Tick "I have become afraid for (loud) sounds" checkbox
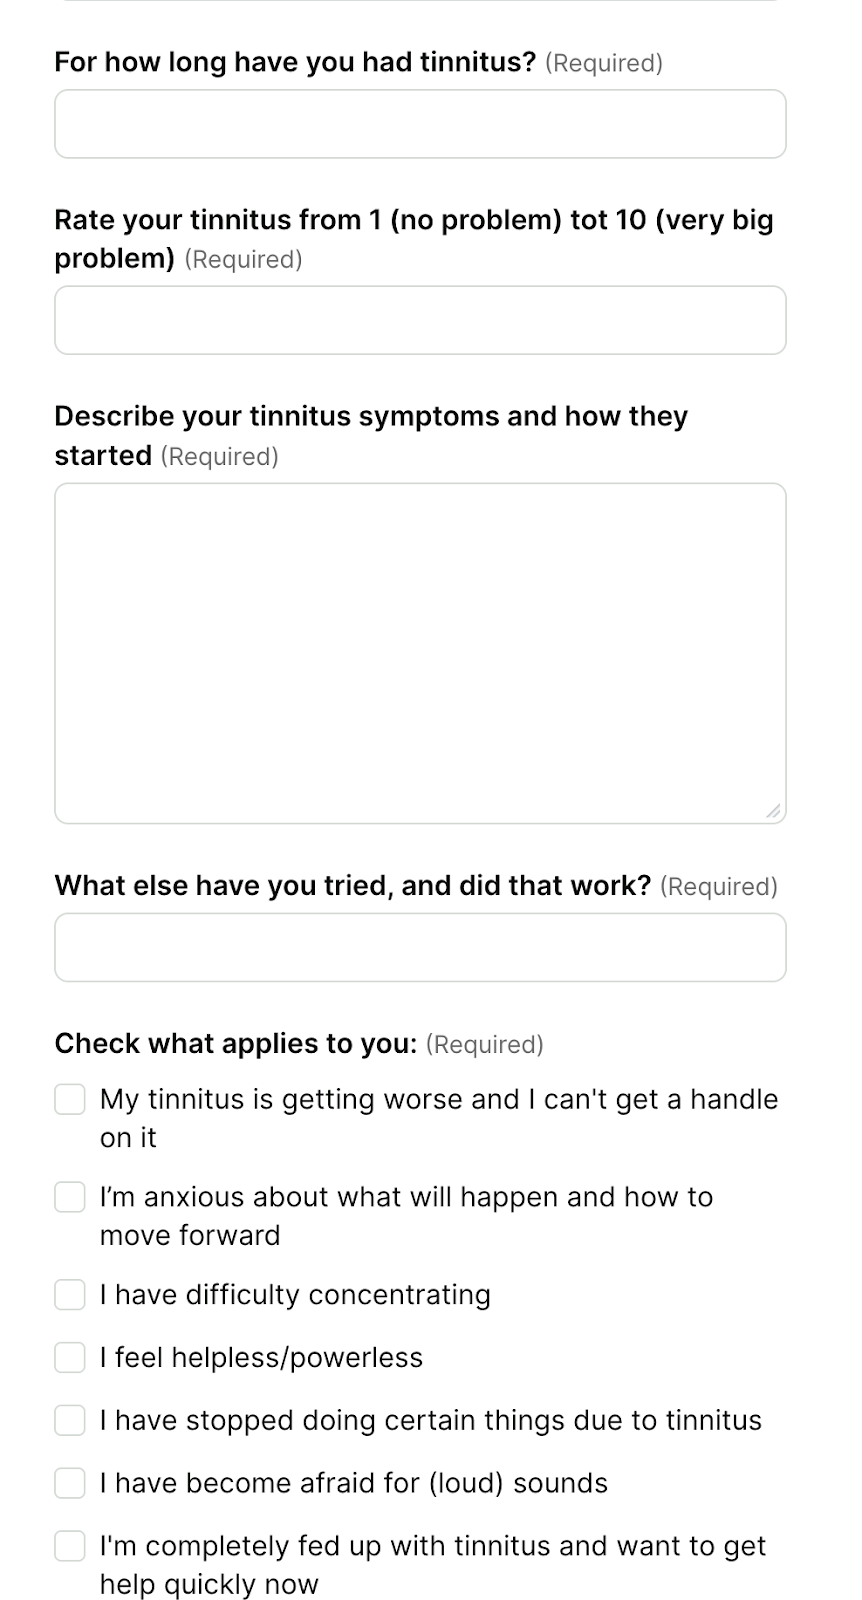Screen dimensions: 862x1600 point(69,1483)
